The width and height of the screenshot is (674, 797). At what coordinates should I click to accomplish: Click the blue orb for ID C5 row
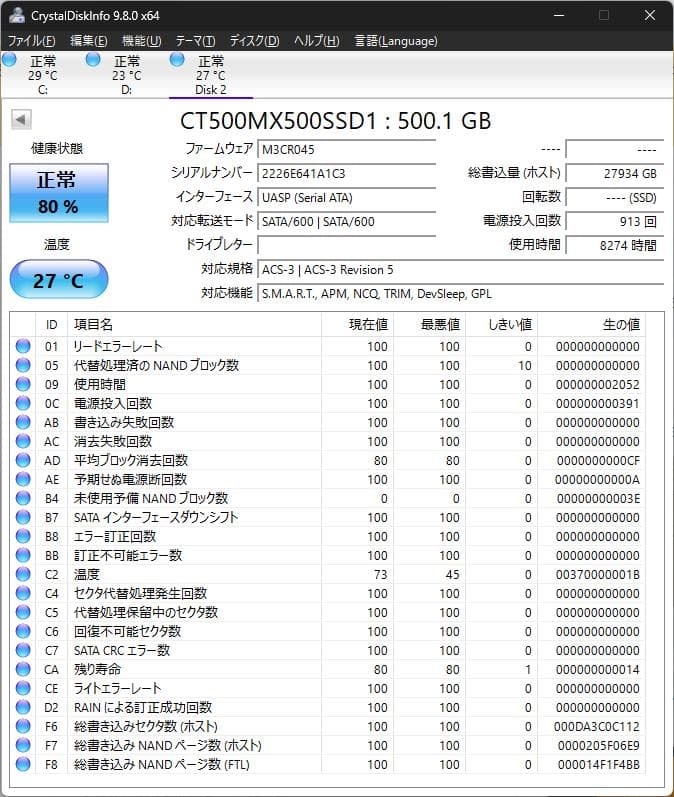coord(23,612)
